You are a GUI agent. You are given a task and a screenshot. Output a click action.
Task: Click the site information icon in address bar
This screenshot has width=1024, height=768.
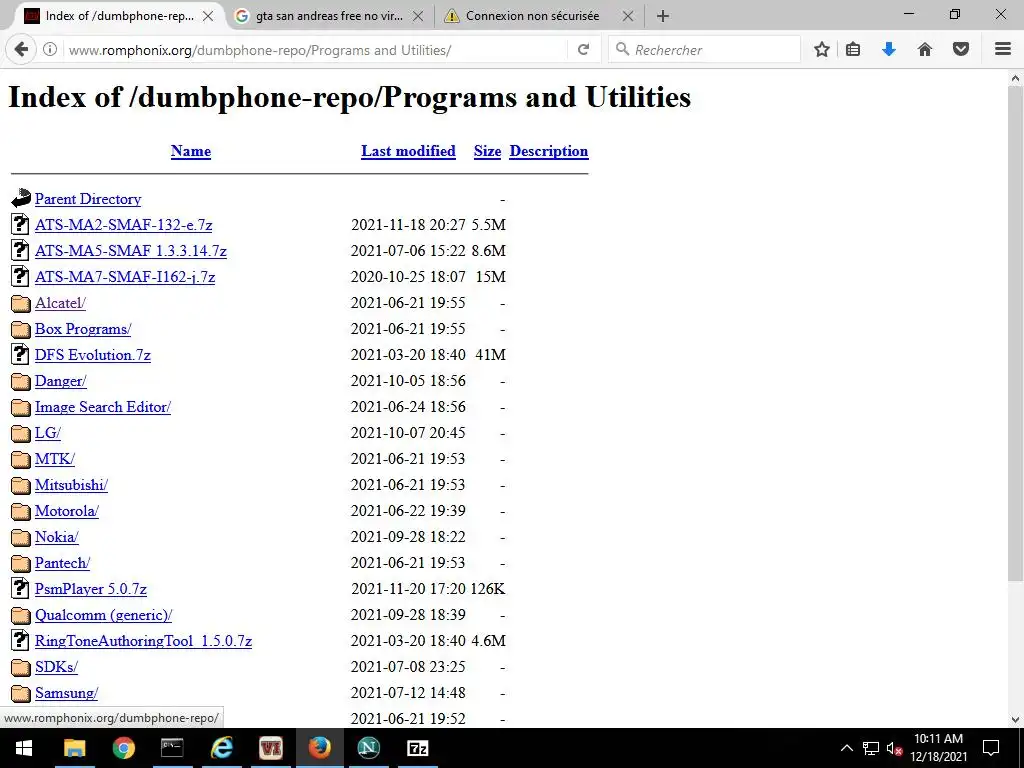tap(50, 50)
